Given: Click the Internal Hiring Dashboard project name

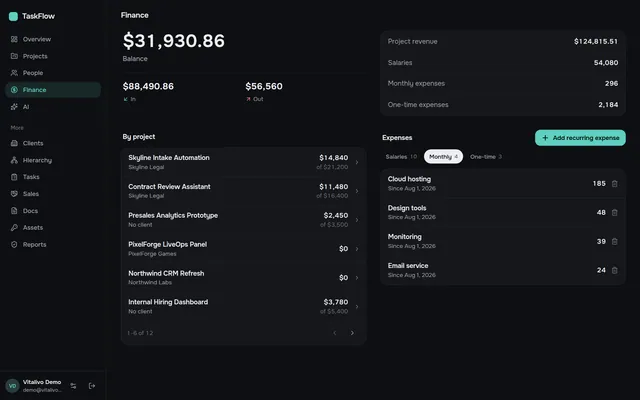Looking at the screenshot, I should (168, 302).
